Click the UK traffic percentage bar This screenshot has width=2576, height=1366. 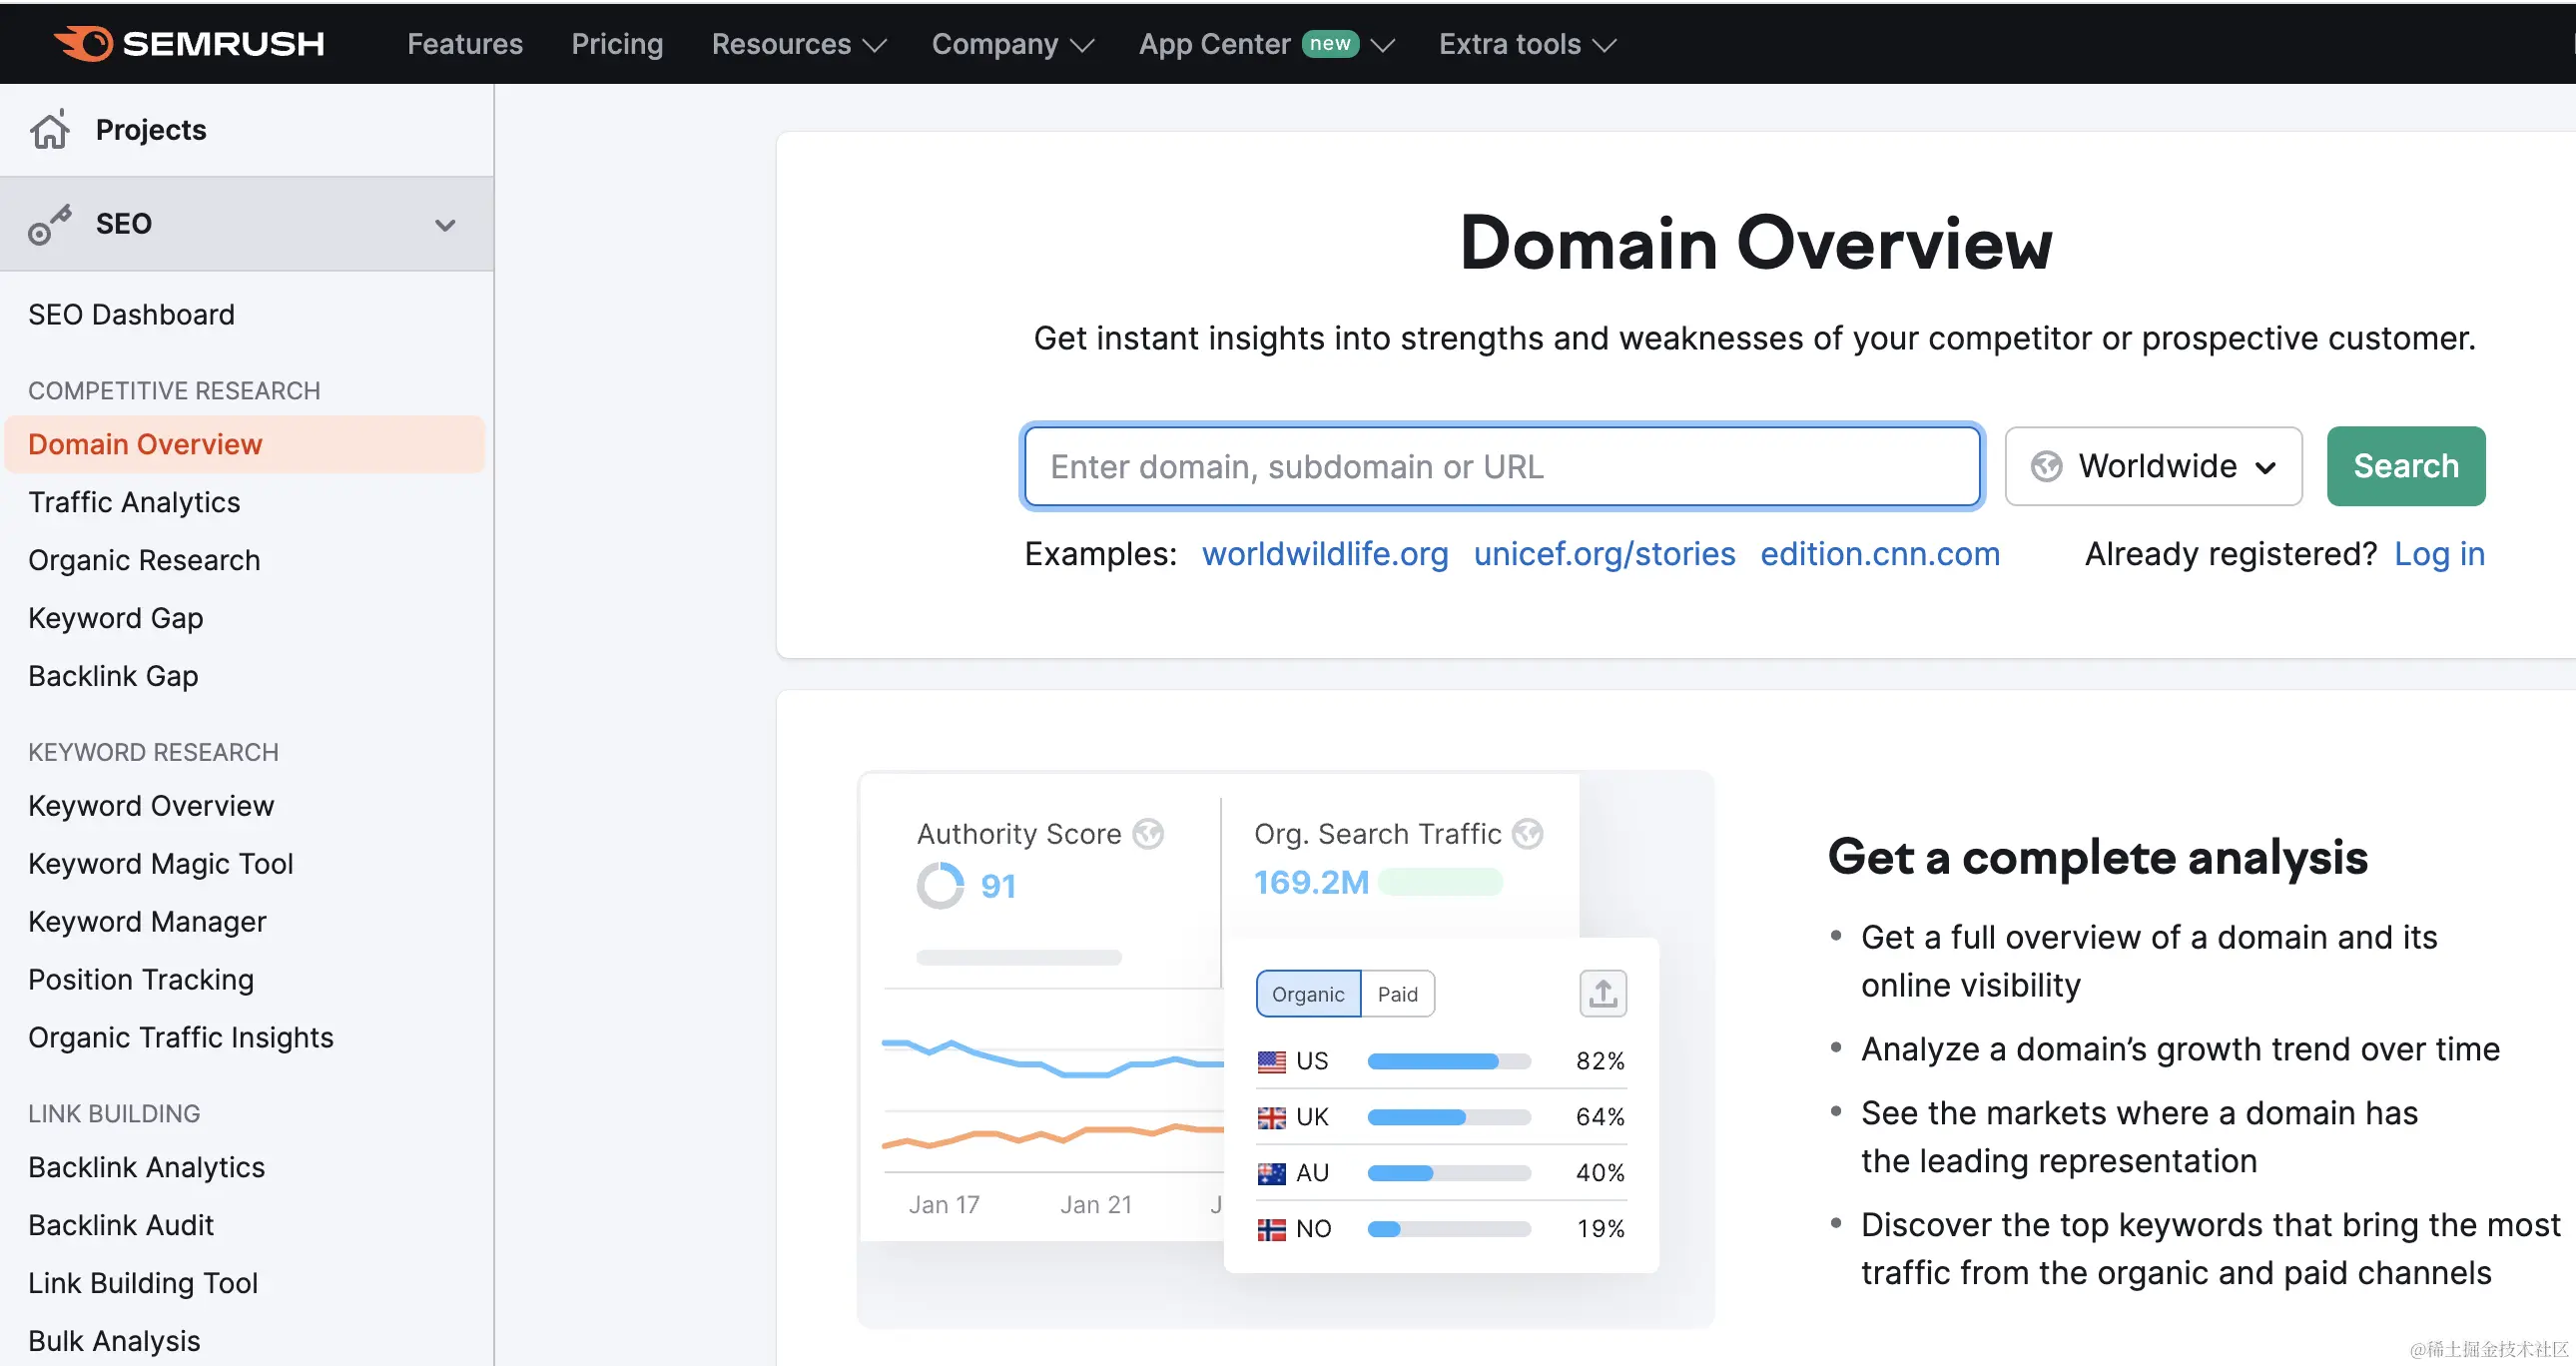1448,1117
